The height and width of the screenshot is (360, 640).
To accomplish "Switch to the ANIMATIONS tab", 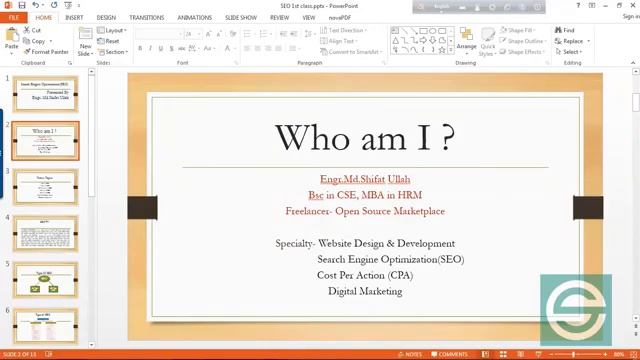I will pyautogui.click(x=195, y=18).
